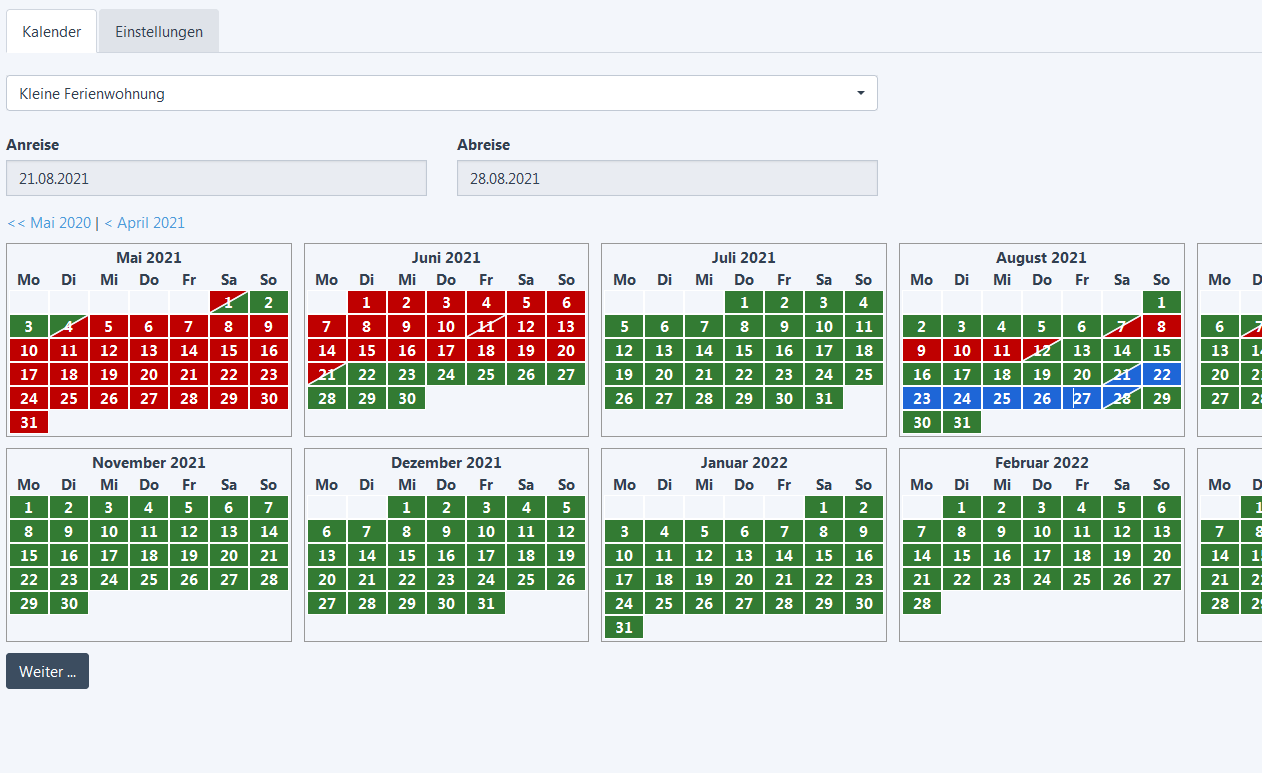
Task: Go back to April 2021 link
Action: coord(144,223)
